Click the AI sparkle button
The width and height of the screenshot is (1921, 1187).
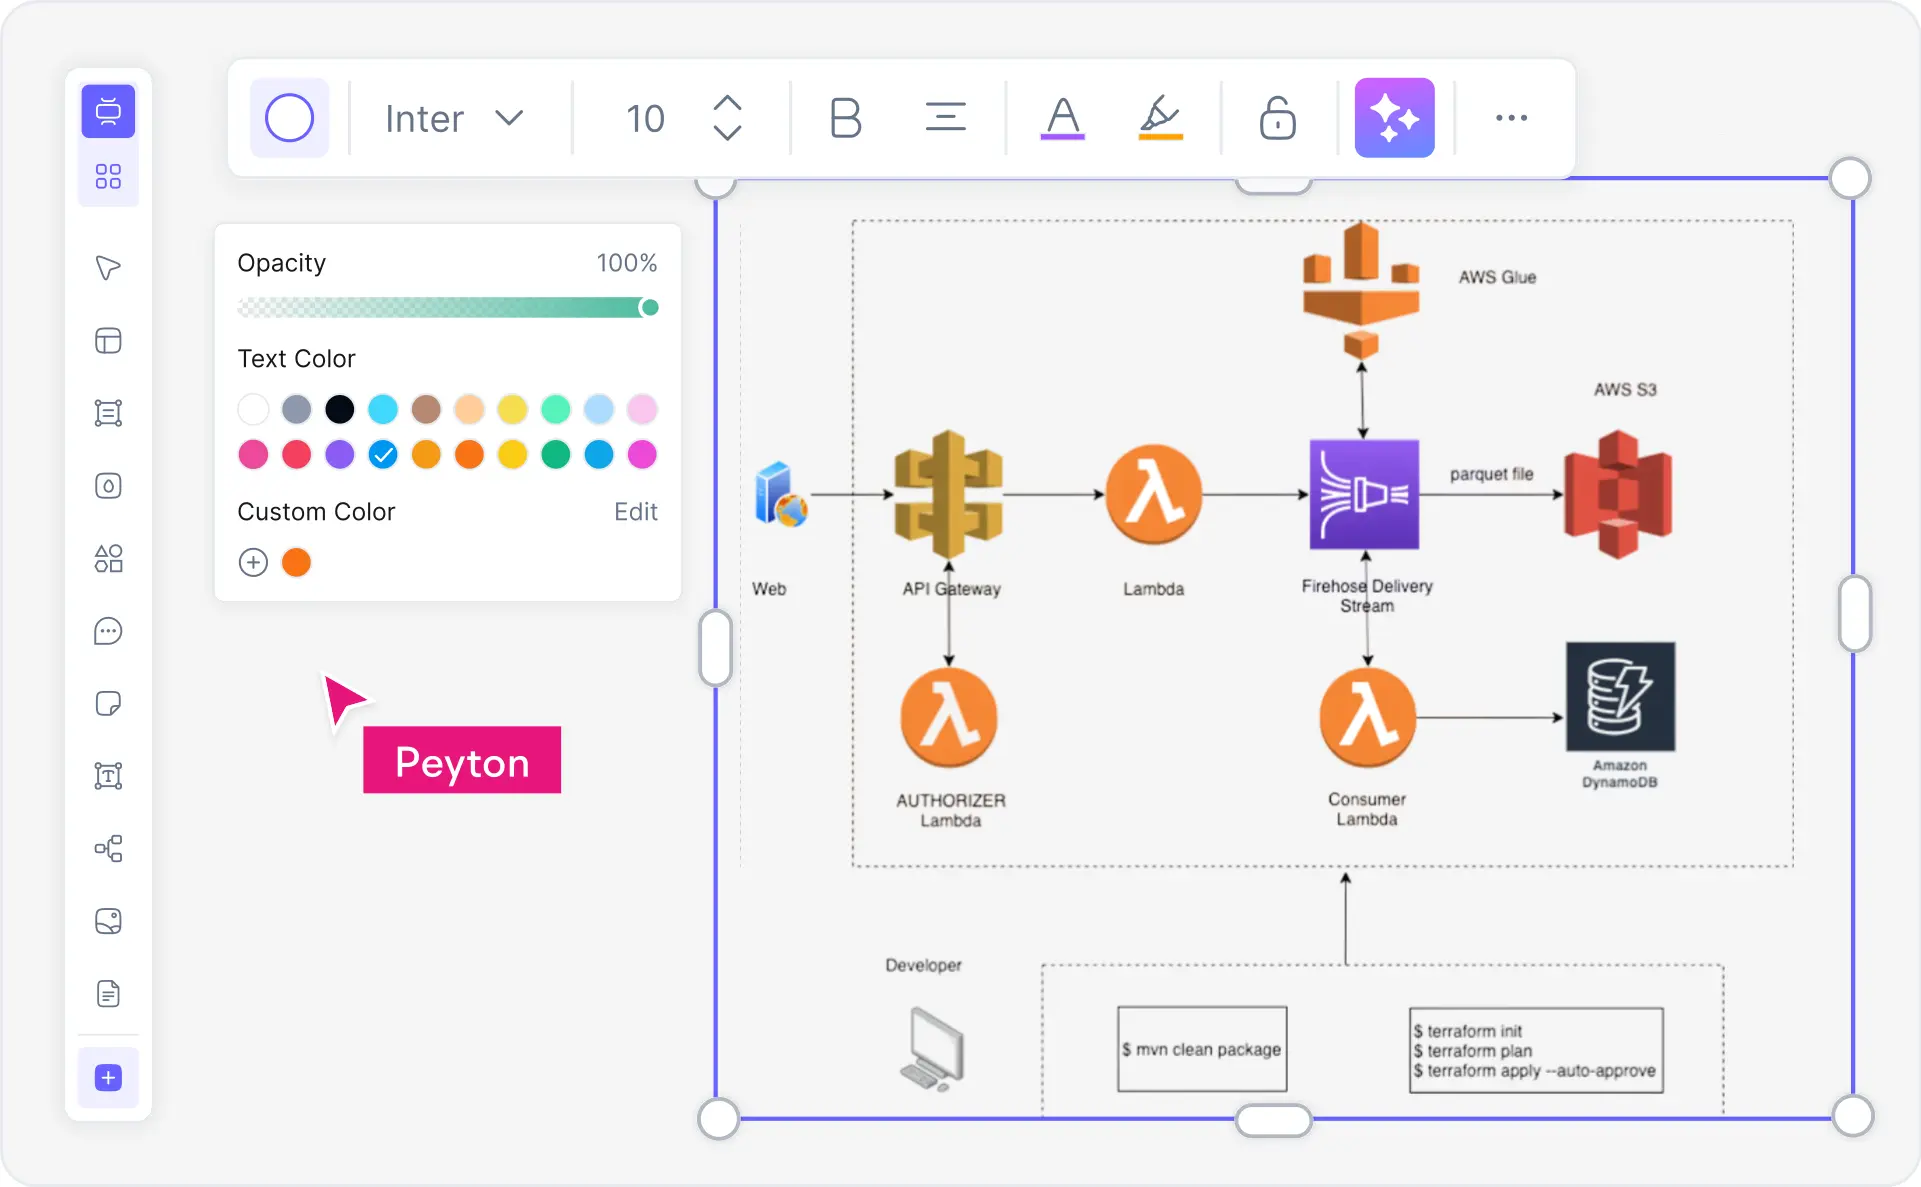point(1394,118)
